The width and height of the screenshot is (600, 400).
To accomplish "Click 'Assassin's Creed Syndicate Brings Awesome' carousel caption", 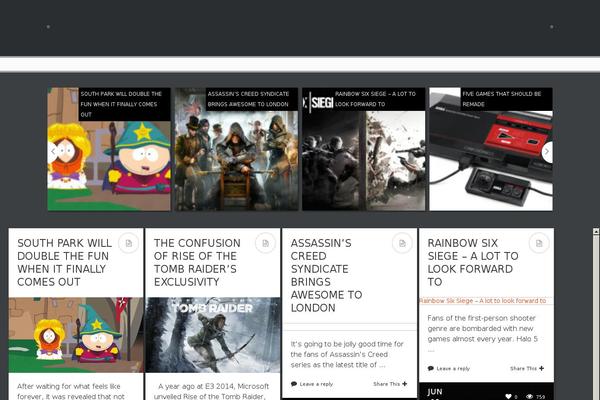I will click(248, 99).
